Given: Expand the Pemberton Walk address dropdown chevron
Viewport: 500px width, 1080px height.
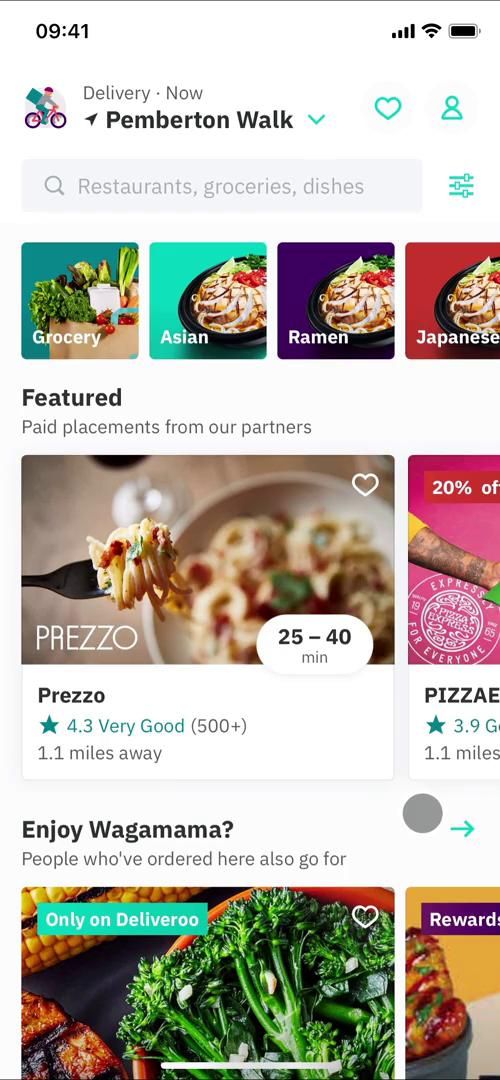Looking at the screenshot, I should [316, 120].
